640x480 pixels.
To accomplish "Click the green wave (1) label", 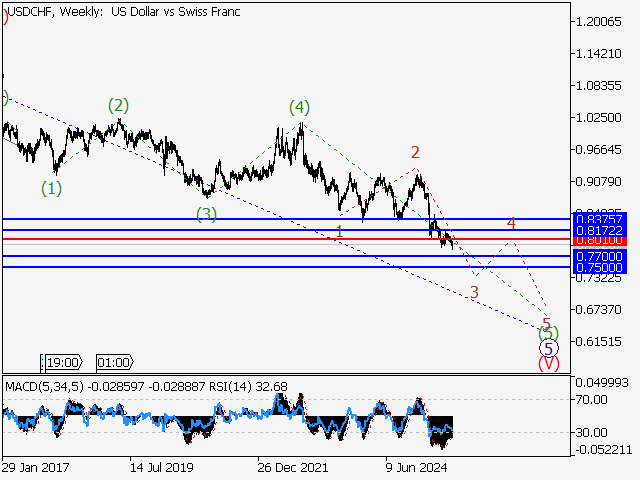I will click(x=52, y=188).
